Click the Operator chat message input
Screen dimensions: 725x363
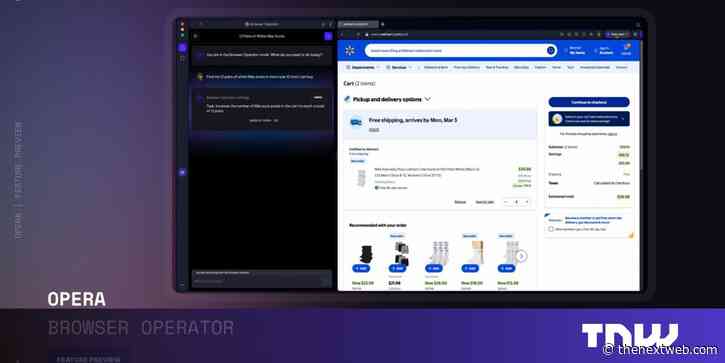coord(261,280)
